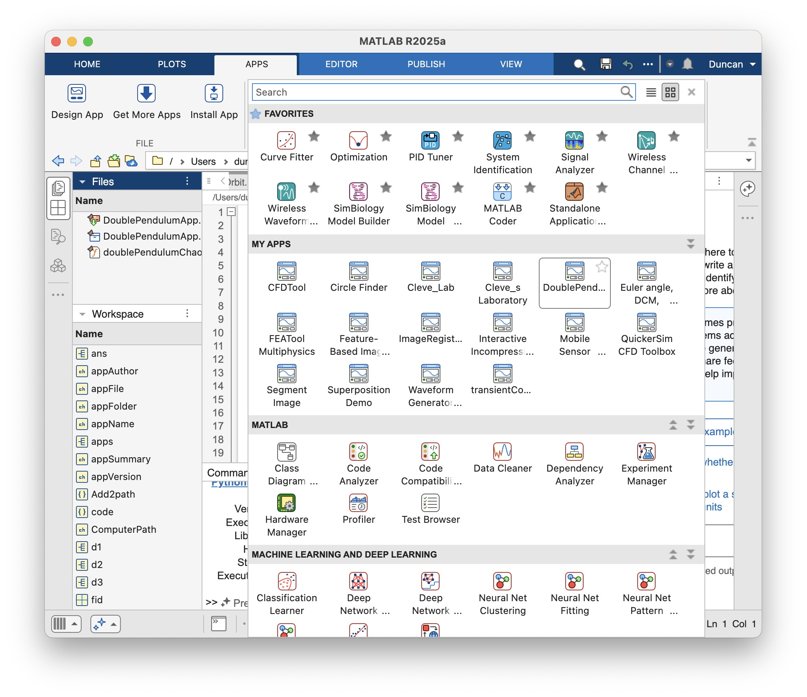Image resolution: width=807 pixels, height=697 pixels.
Task: Switch to EDITOR tab
Action: [341, 64]
